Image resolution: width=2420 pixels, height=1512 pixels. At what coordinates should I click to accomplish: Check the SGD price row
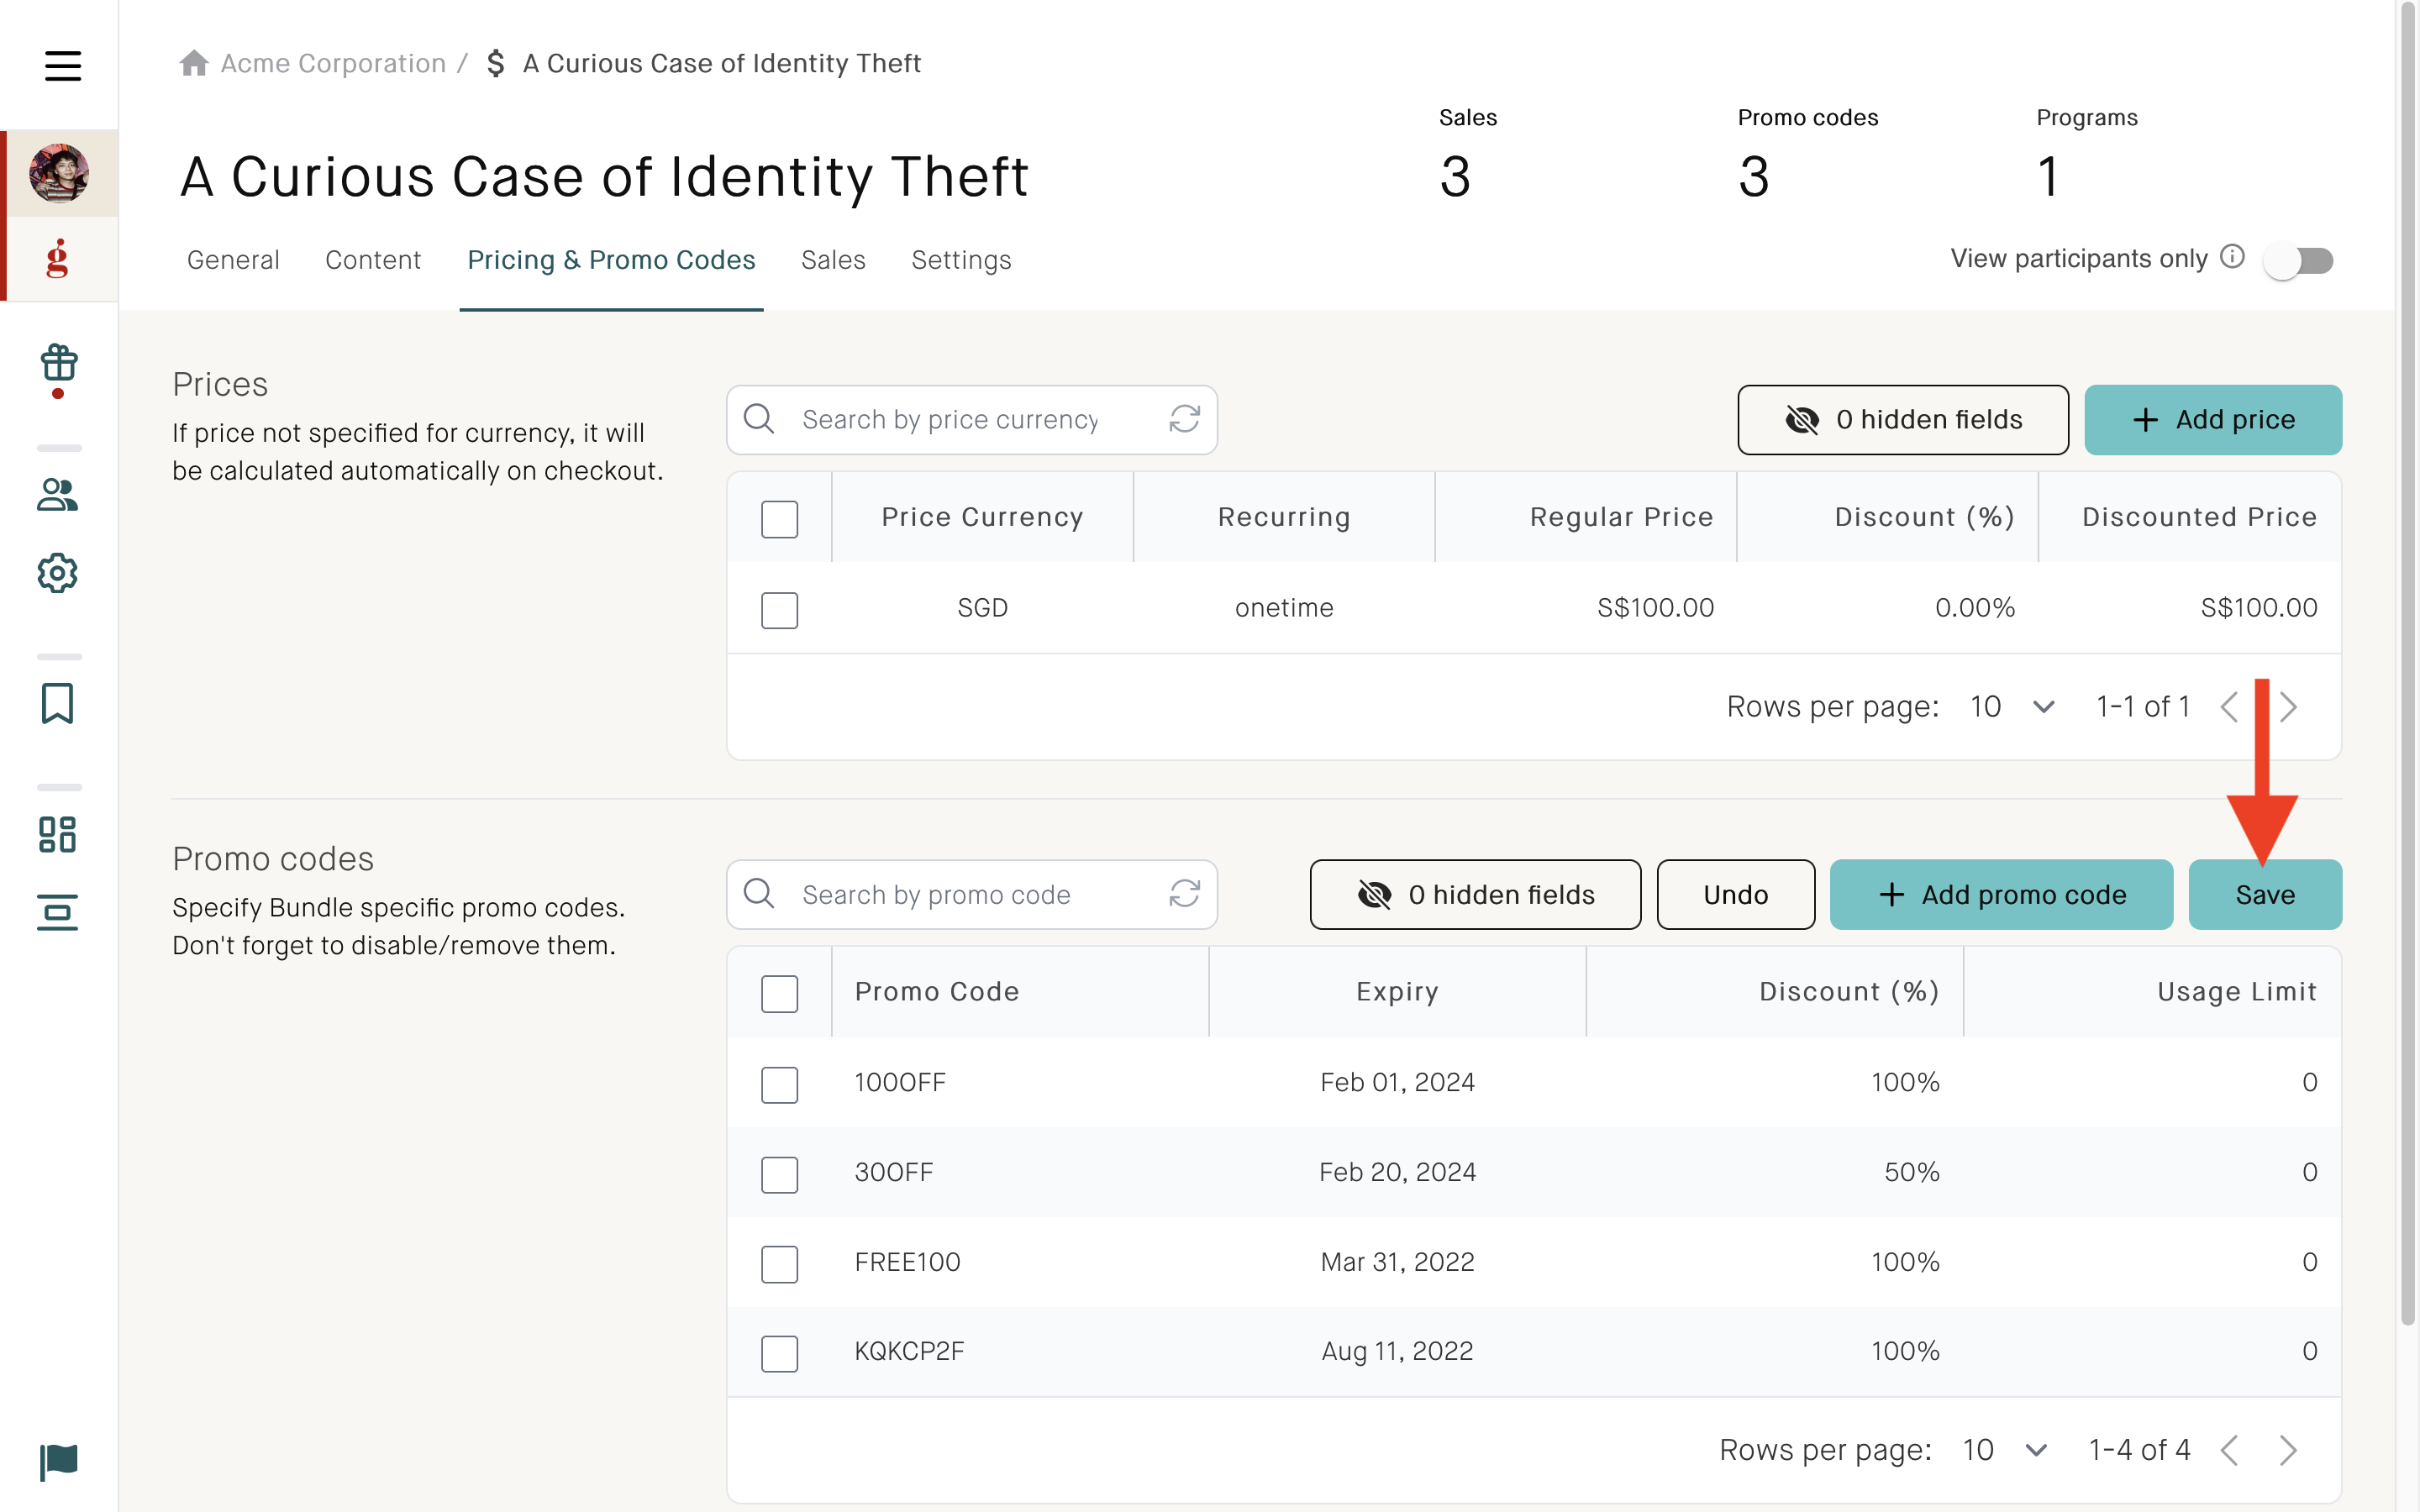pyautogui.click(x=779, y=610)
